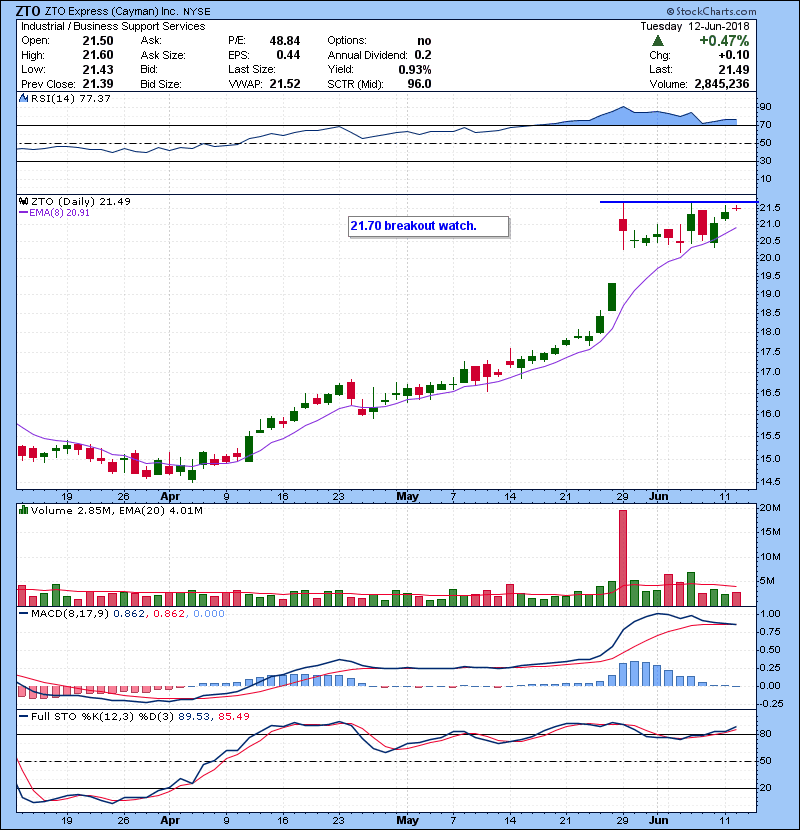Image resolution: width=800 pixels, height=830 pixels.
Task: Click the Ask Size label
Action: pos(163,55)
